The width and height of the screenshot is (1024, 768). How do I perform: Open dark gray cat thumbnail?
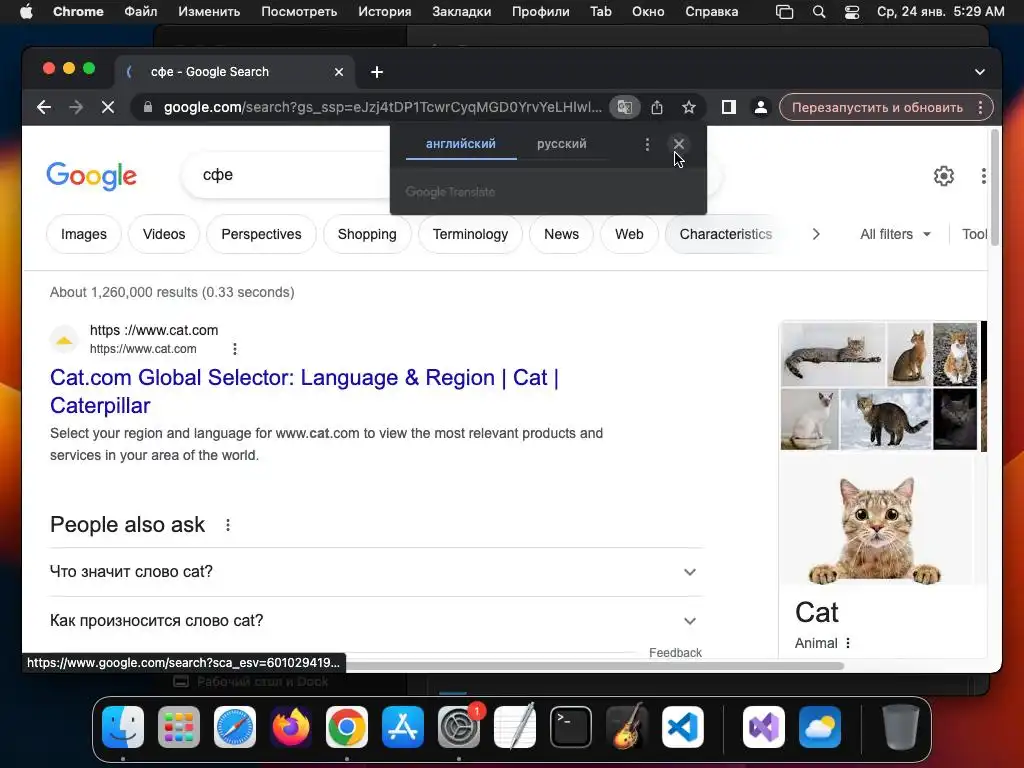pos(955,419)
